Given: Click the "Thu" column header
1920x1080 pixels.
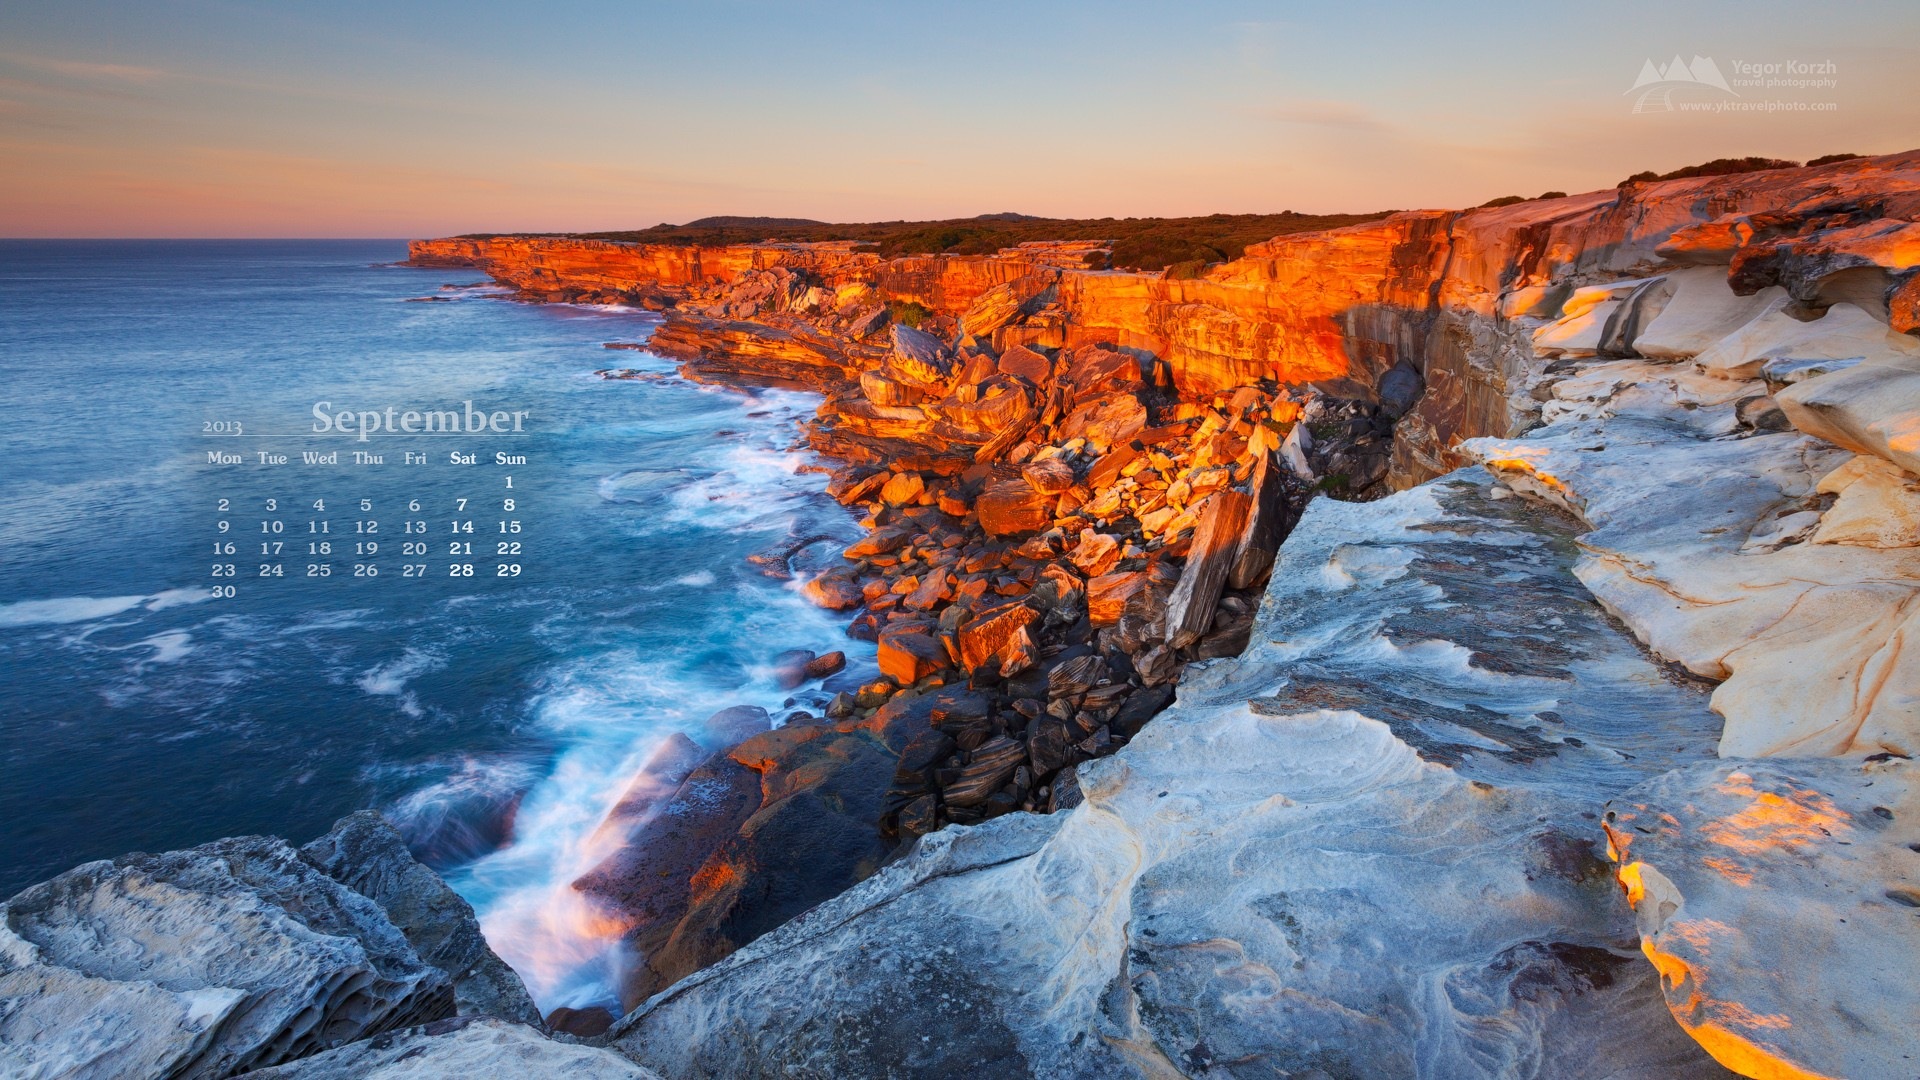Looking at the screenshot, I should click(x=367, y=458).
